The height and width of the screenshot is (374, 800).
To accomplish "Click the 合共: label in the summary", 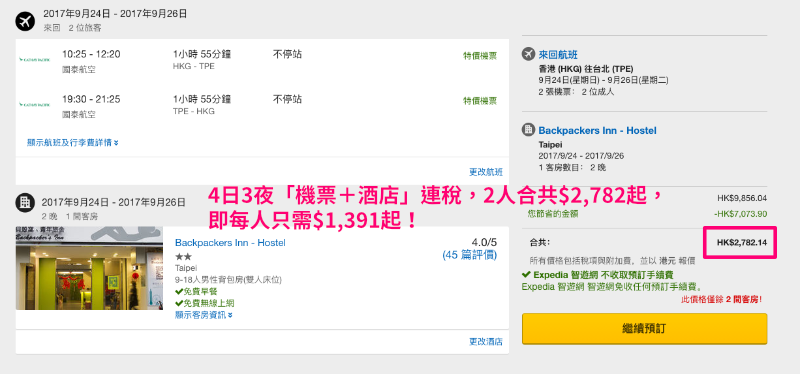I will 540,242.
